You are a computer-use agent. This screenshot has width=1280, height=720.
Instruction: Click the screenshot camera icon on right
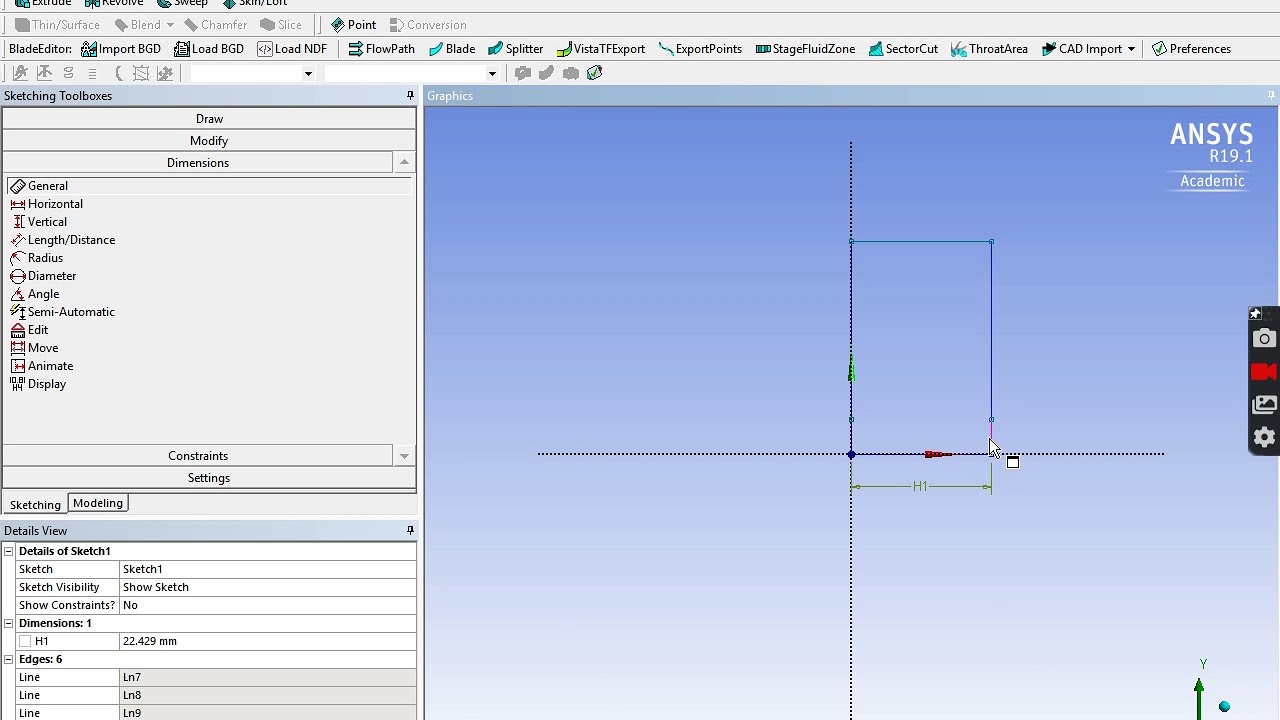tap(1264, 339)
